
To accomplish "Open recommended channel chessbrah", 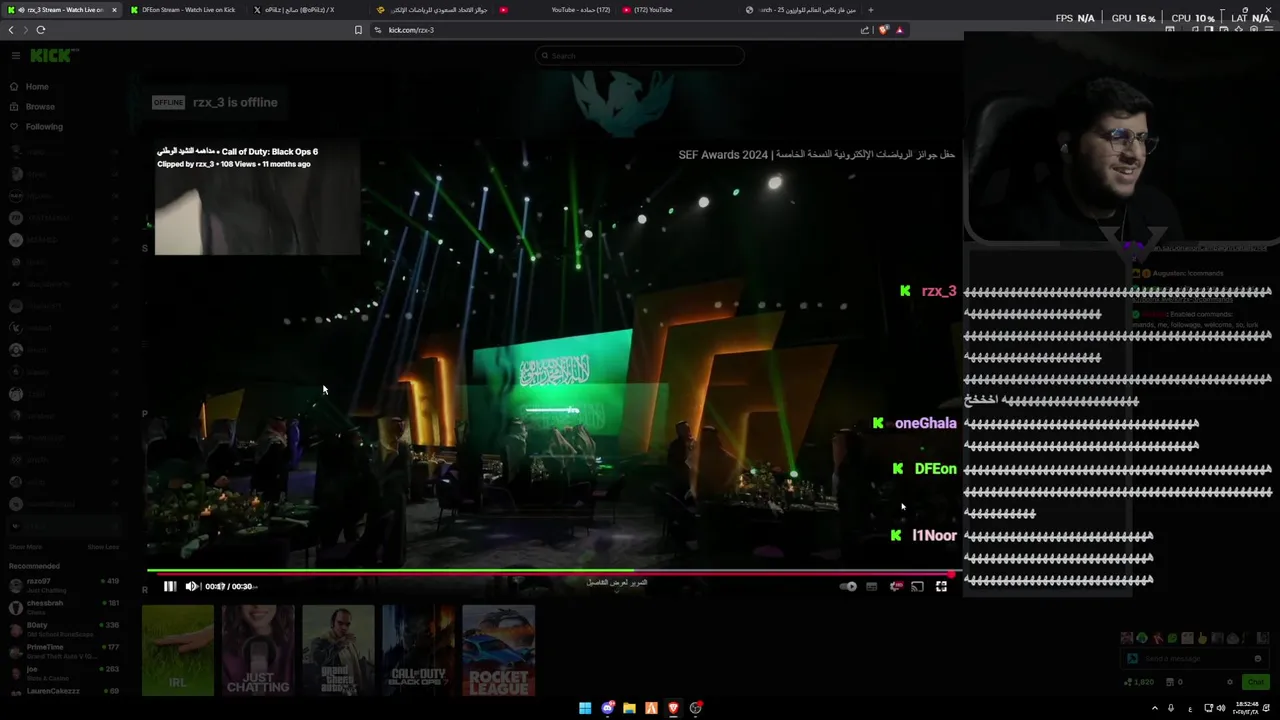I will [63, 607].
